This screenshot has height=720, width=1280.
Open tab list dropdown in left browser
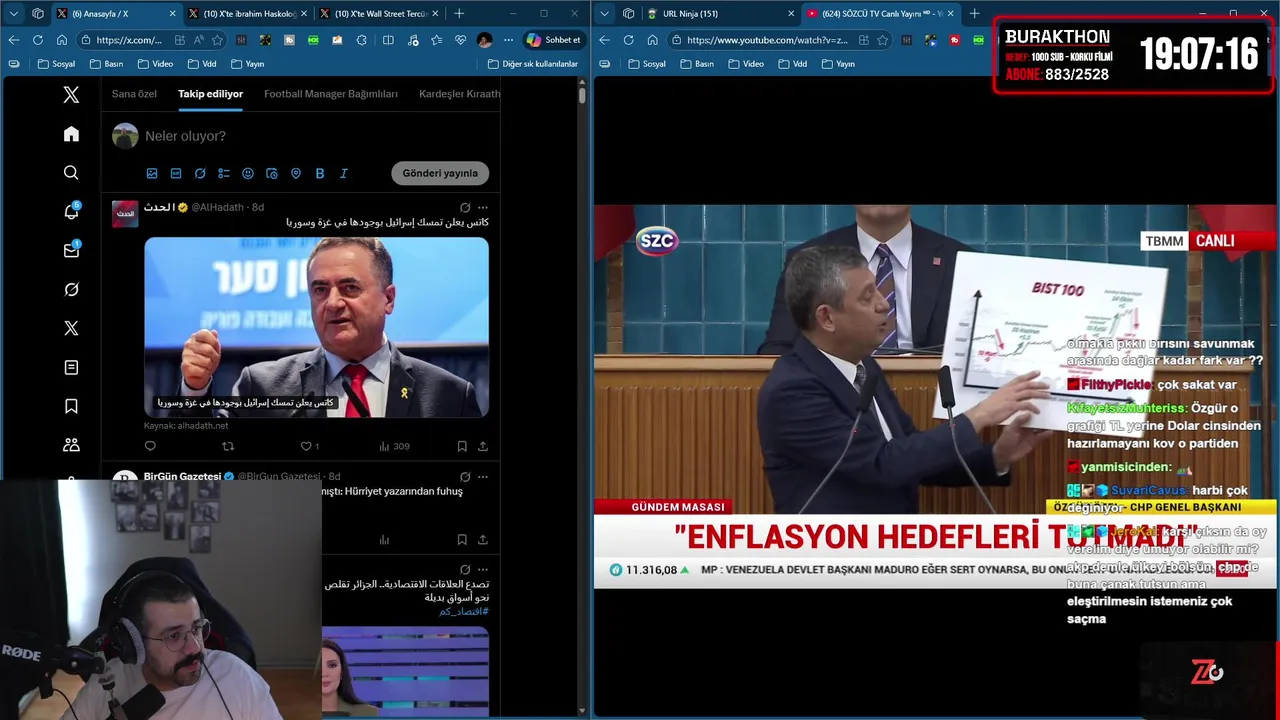coord(13,14)
